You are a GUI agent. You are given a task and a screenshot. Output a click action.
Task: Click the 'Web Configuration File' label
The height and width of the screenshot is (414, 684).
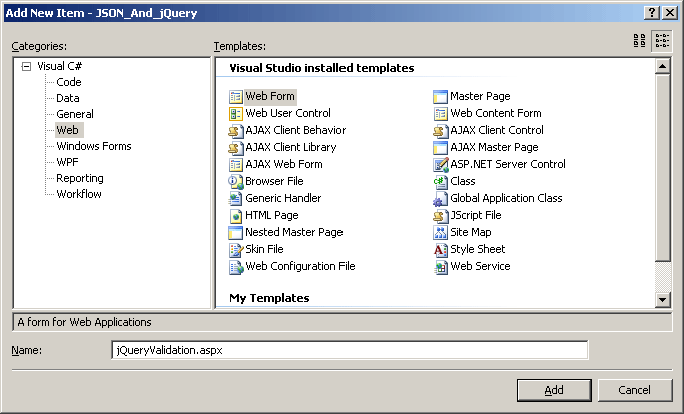click(300, 267)
